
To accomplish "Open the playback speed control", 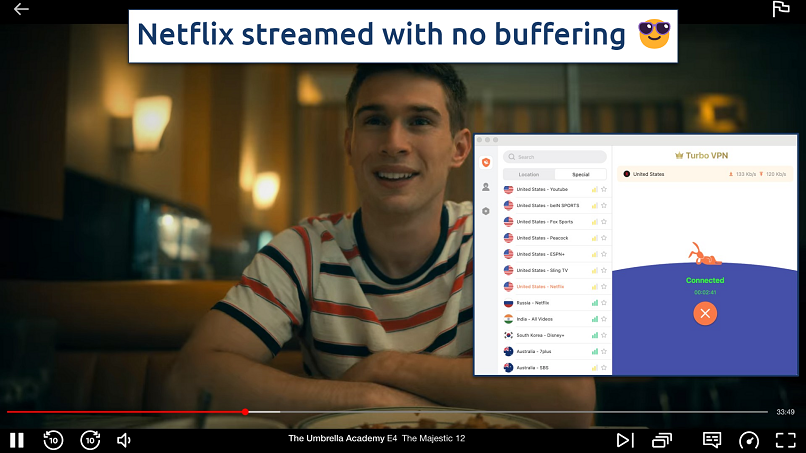I will click(748, 440).
